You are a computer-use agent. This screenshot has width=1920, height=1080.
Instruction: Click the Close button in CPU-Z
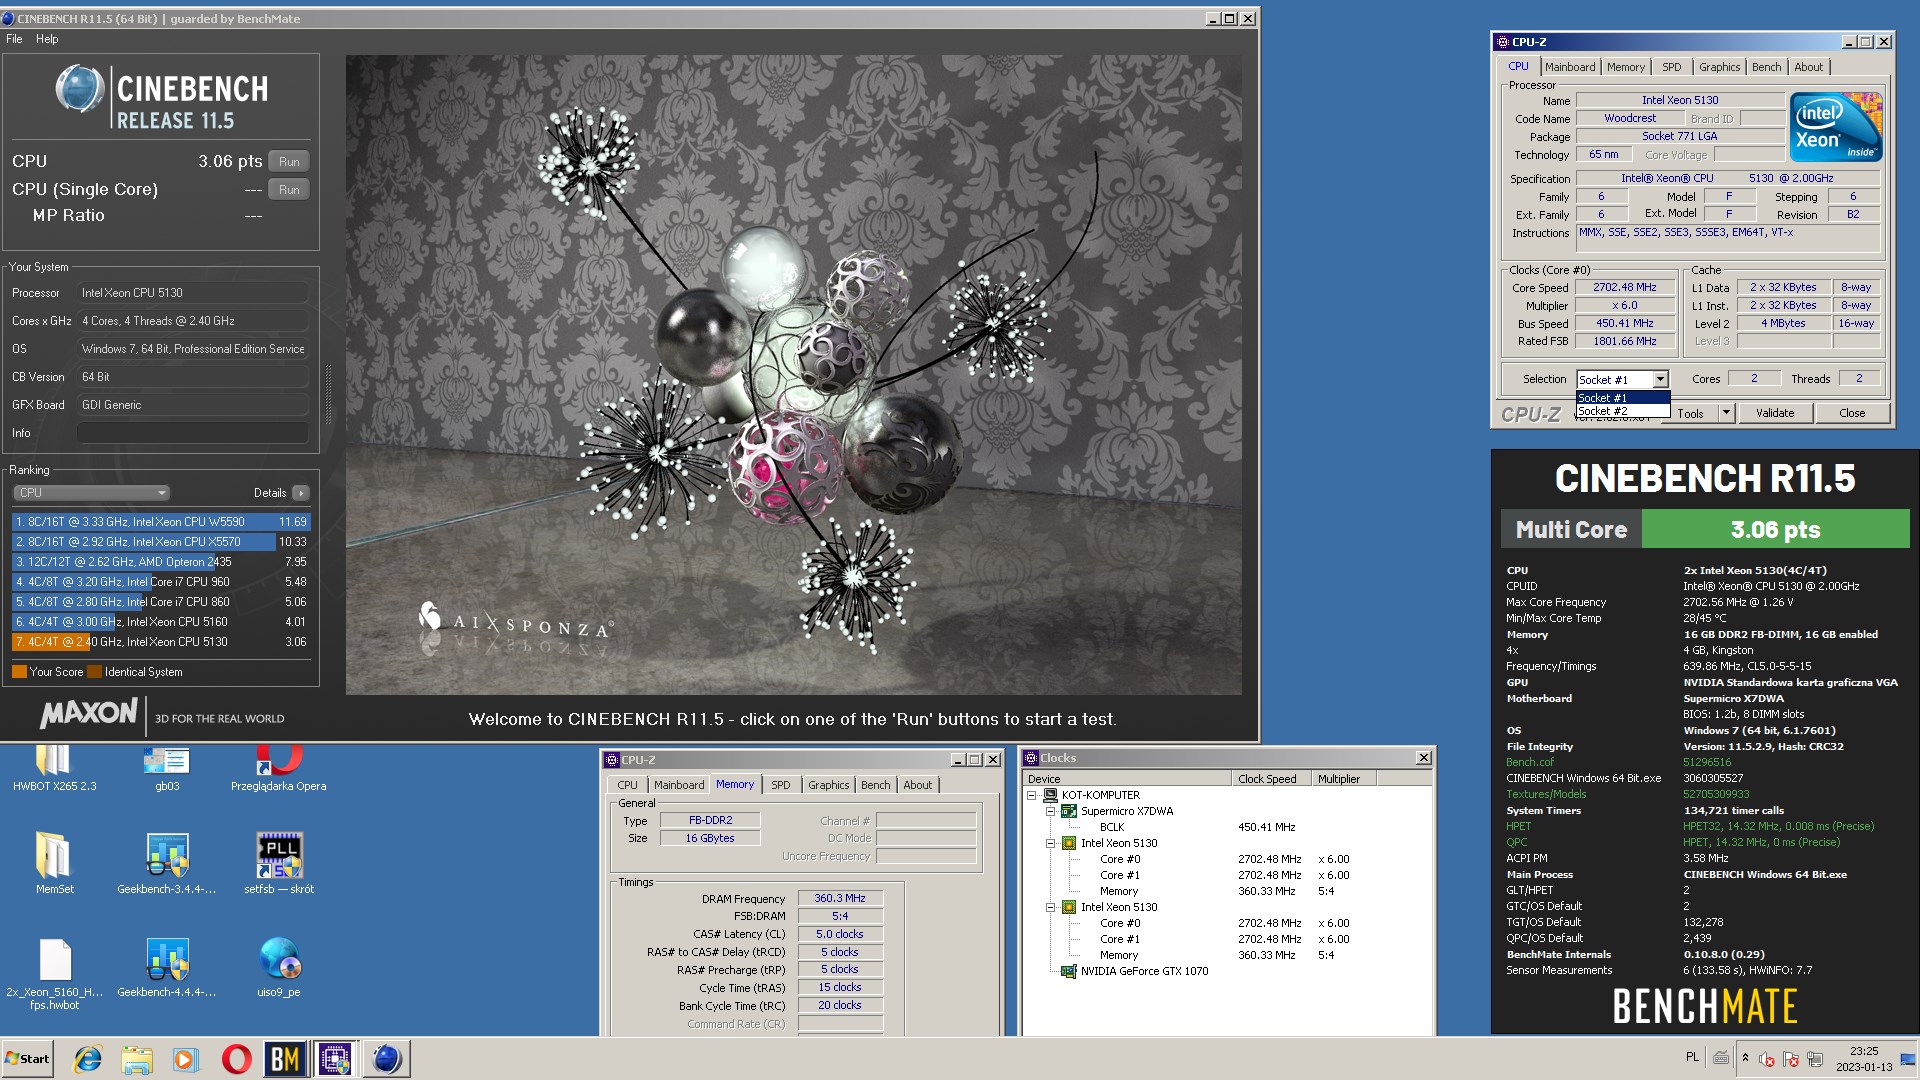pos(1852,413)
